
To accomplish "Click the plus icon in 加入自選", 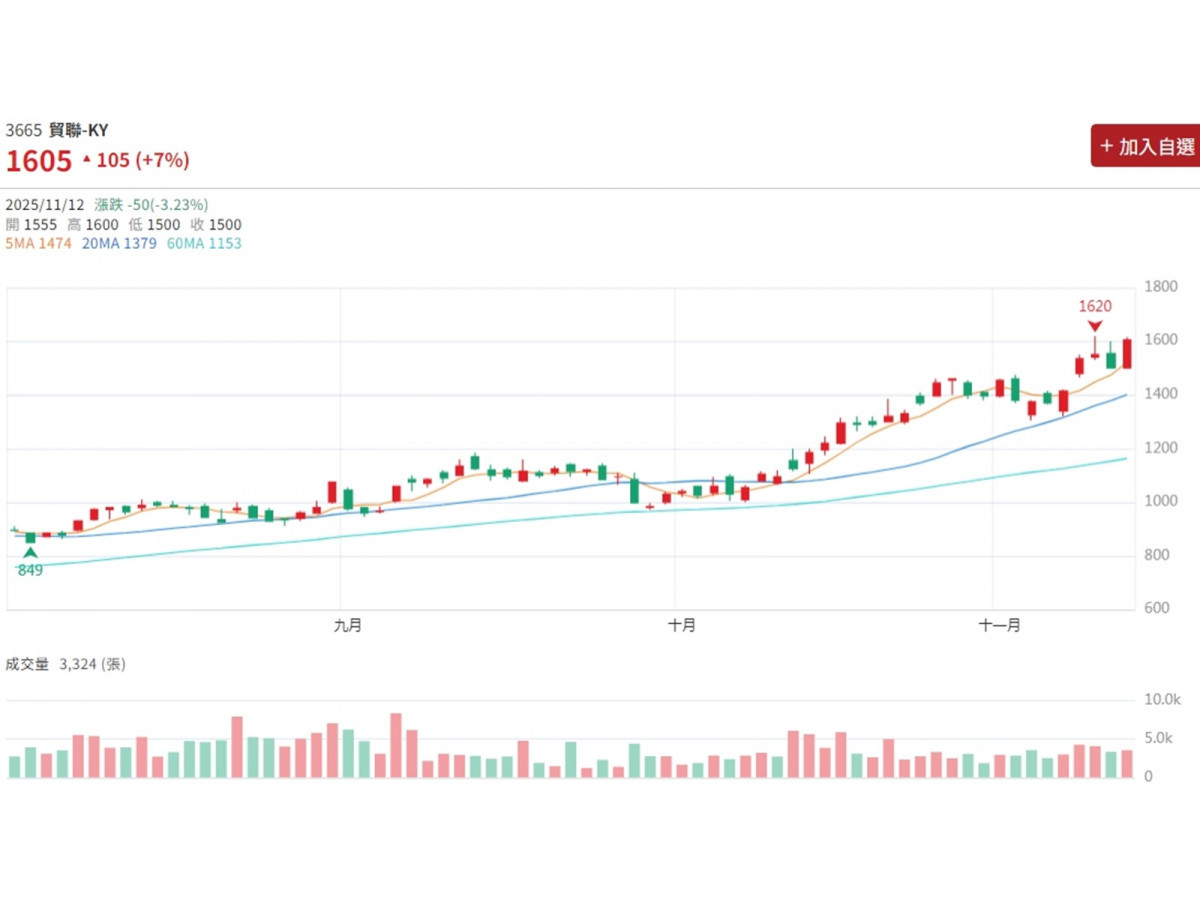I will point(1106,147).
